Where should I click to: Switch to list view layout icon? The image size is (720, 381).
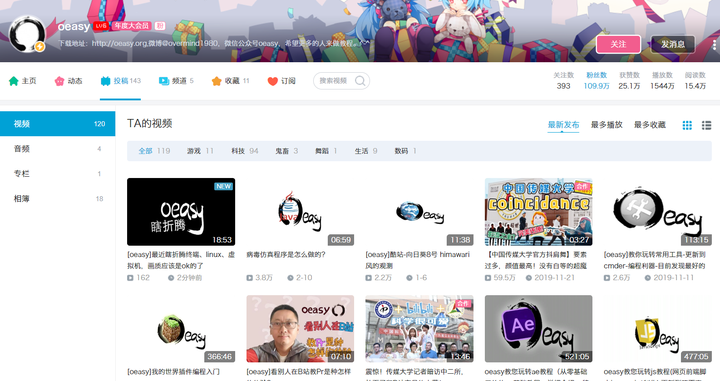[707, 125]
